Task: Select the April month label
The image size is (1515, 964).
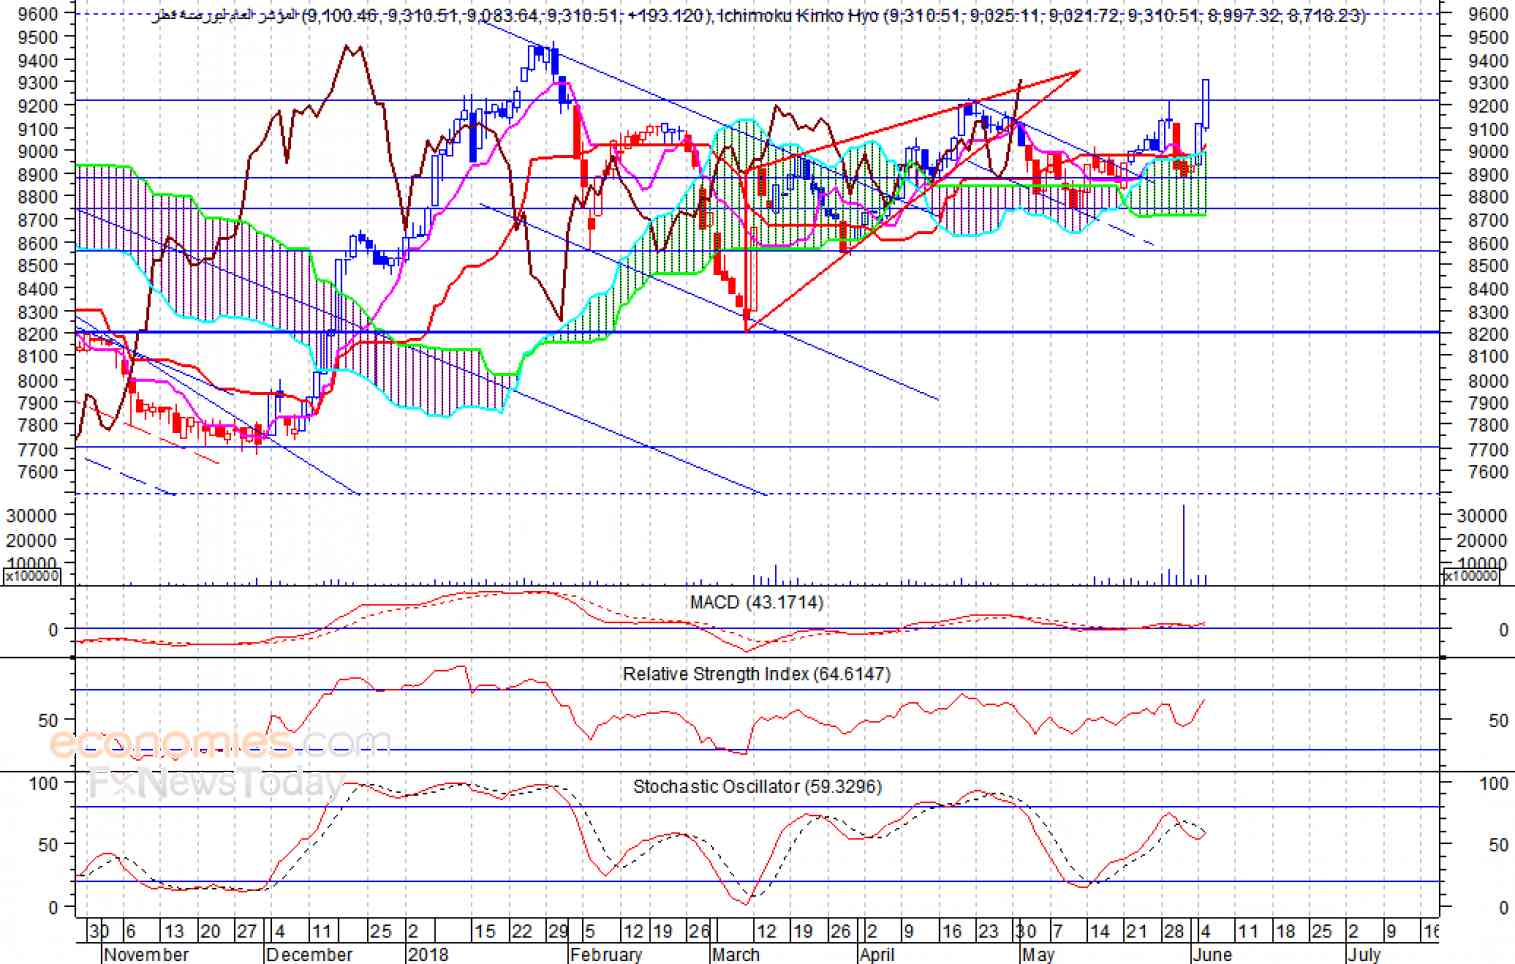Action: click(x=877, y=954)
